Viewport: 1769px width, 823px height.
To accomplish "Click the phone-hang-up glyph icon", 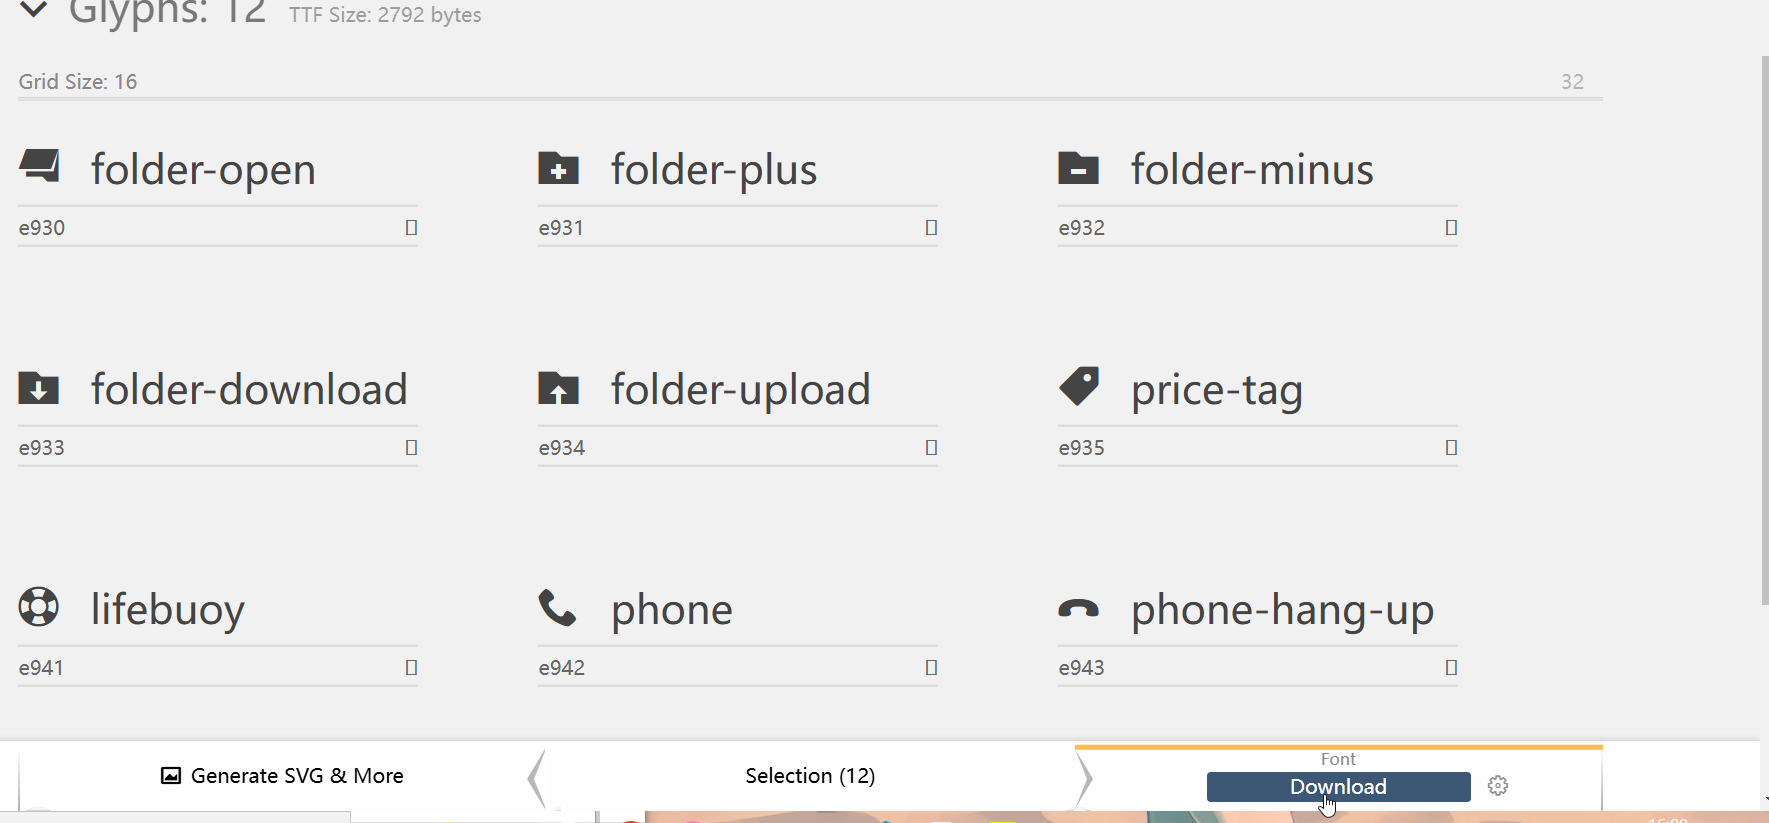I will pos(1078,608).
